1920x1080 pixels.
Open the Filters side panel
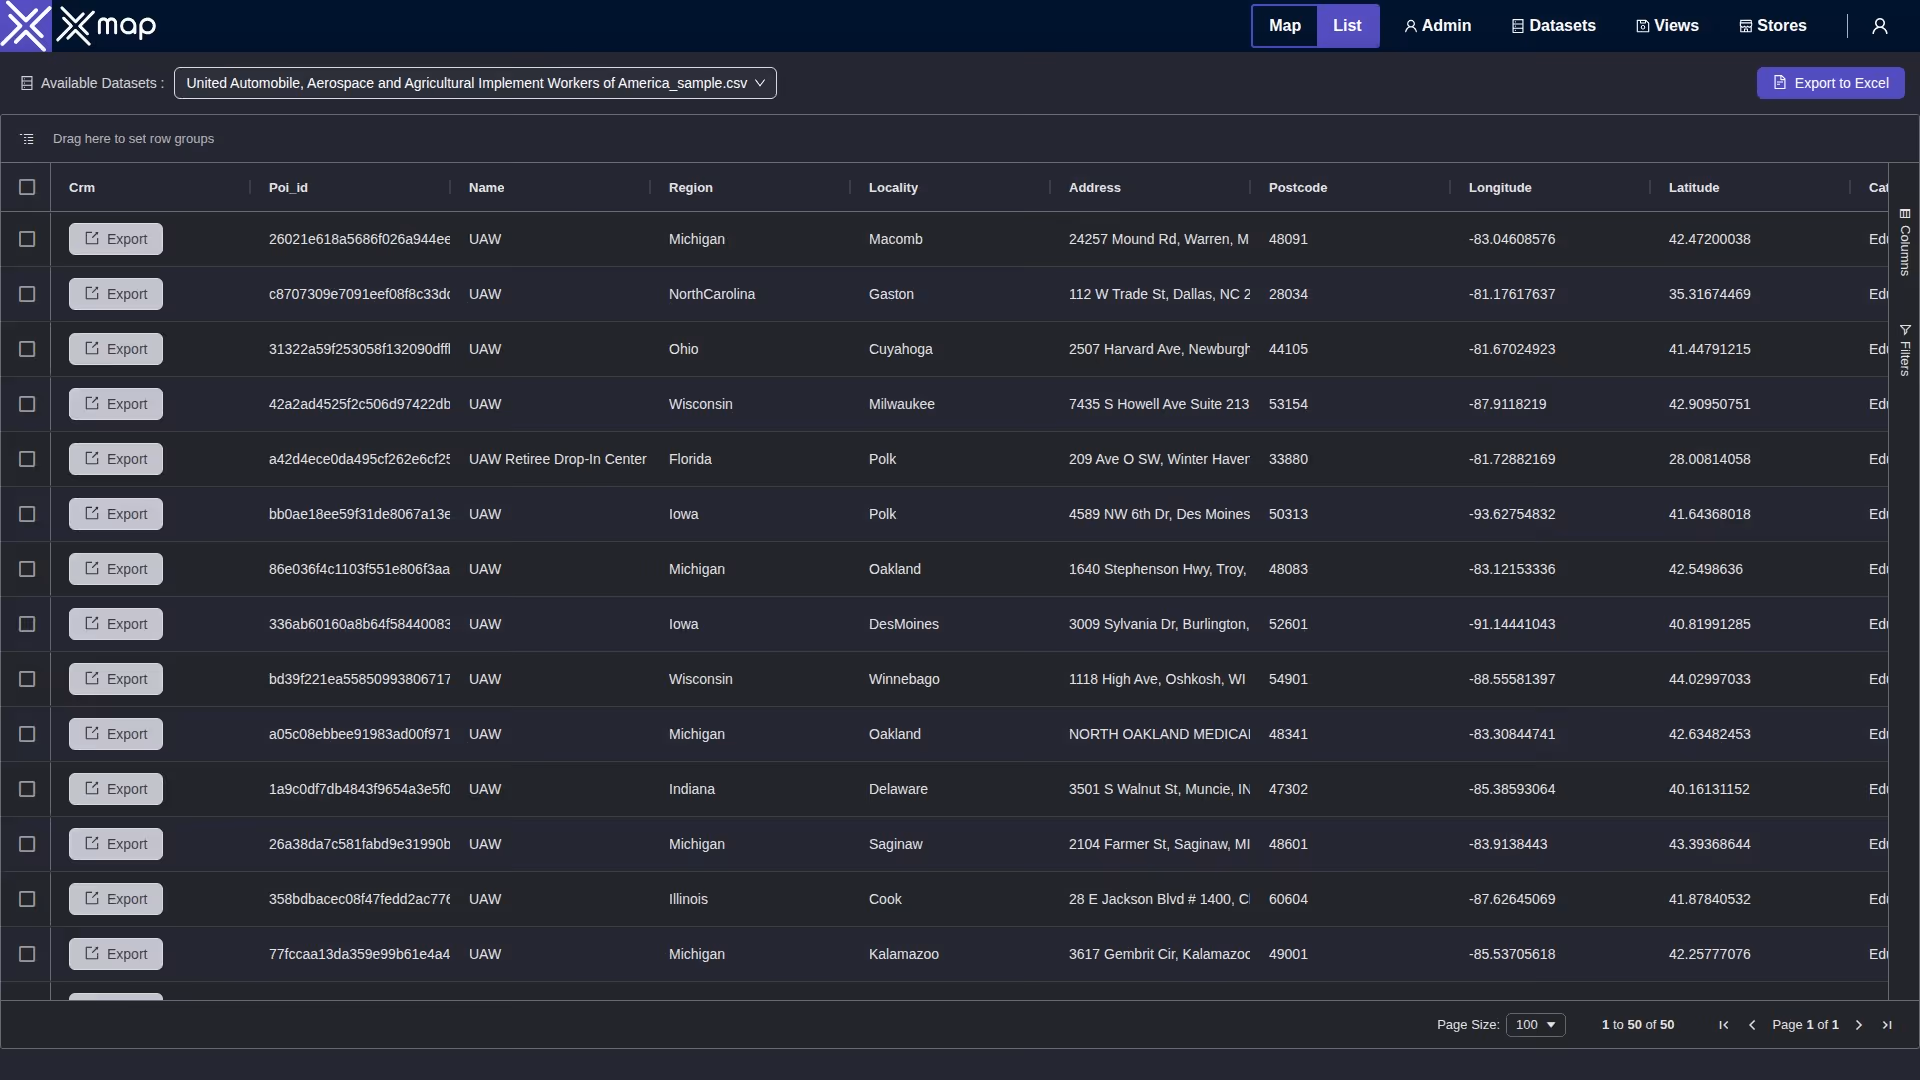coord(1905,350)
